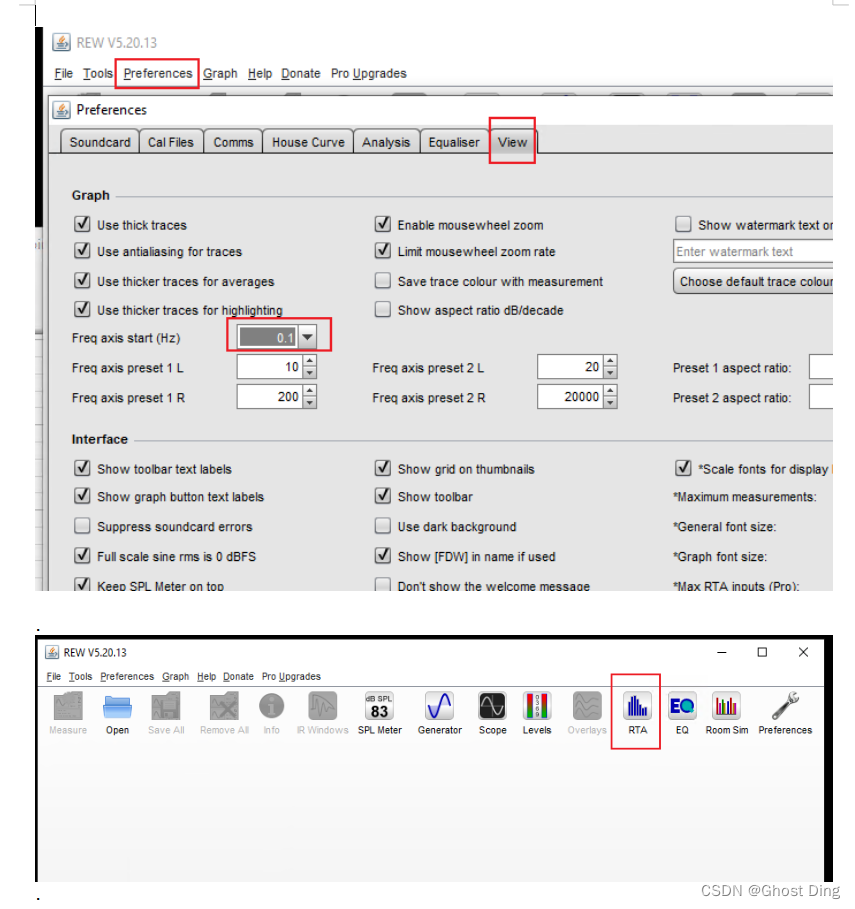The image size is (855, 909).
Task: Enable Save trace colour with measurement
Action: [383, 281]
